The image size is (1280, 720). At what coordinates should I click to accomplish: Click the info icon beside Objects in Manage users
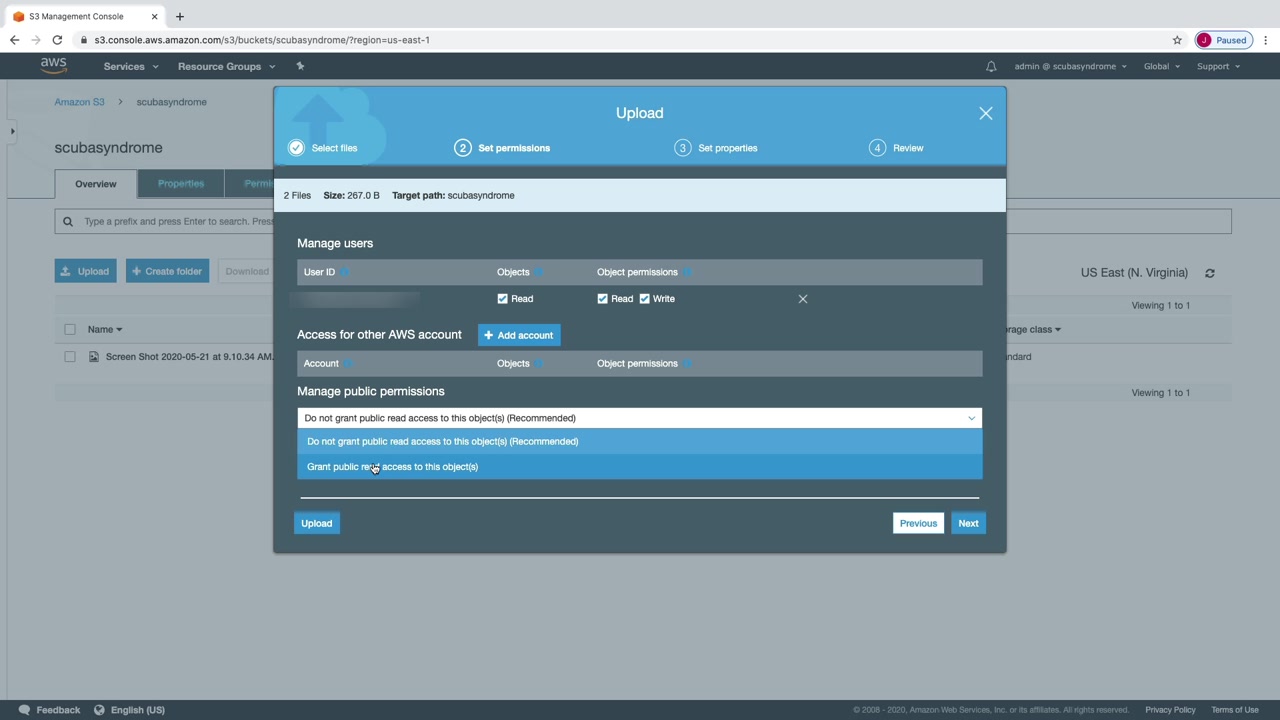tap(539, 272)
